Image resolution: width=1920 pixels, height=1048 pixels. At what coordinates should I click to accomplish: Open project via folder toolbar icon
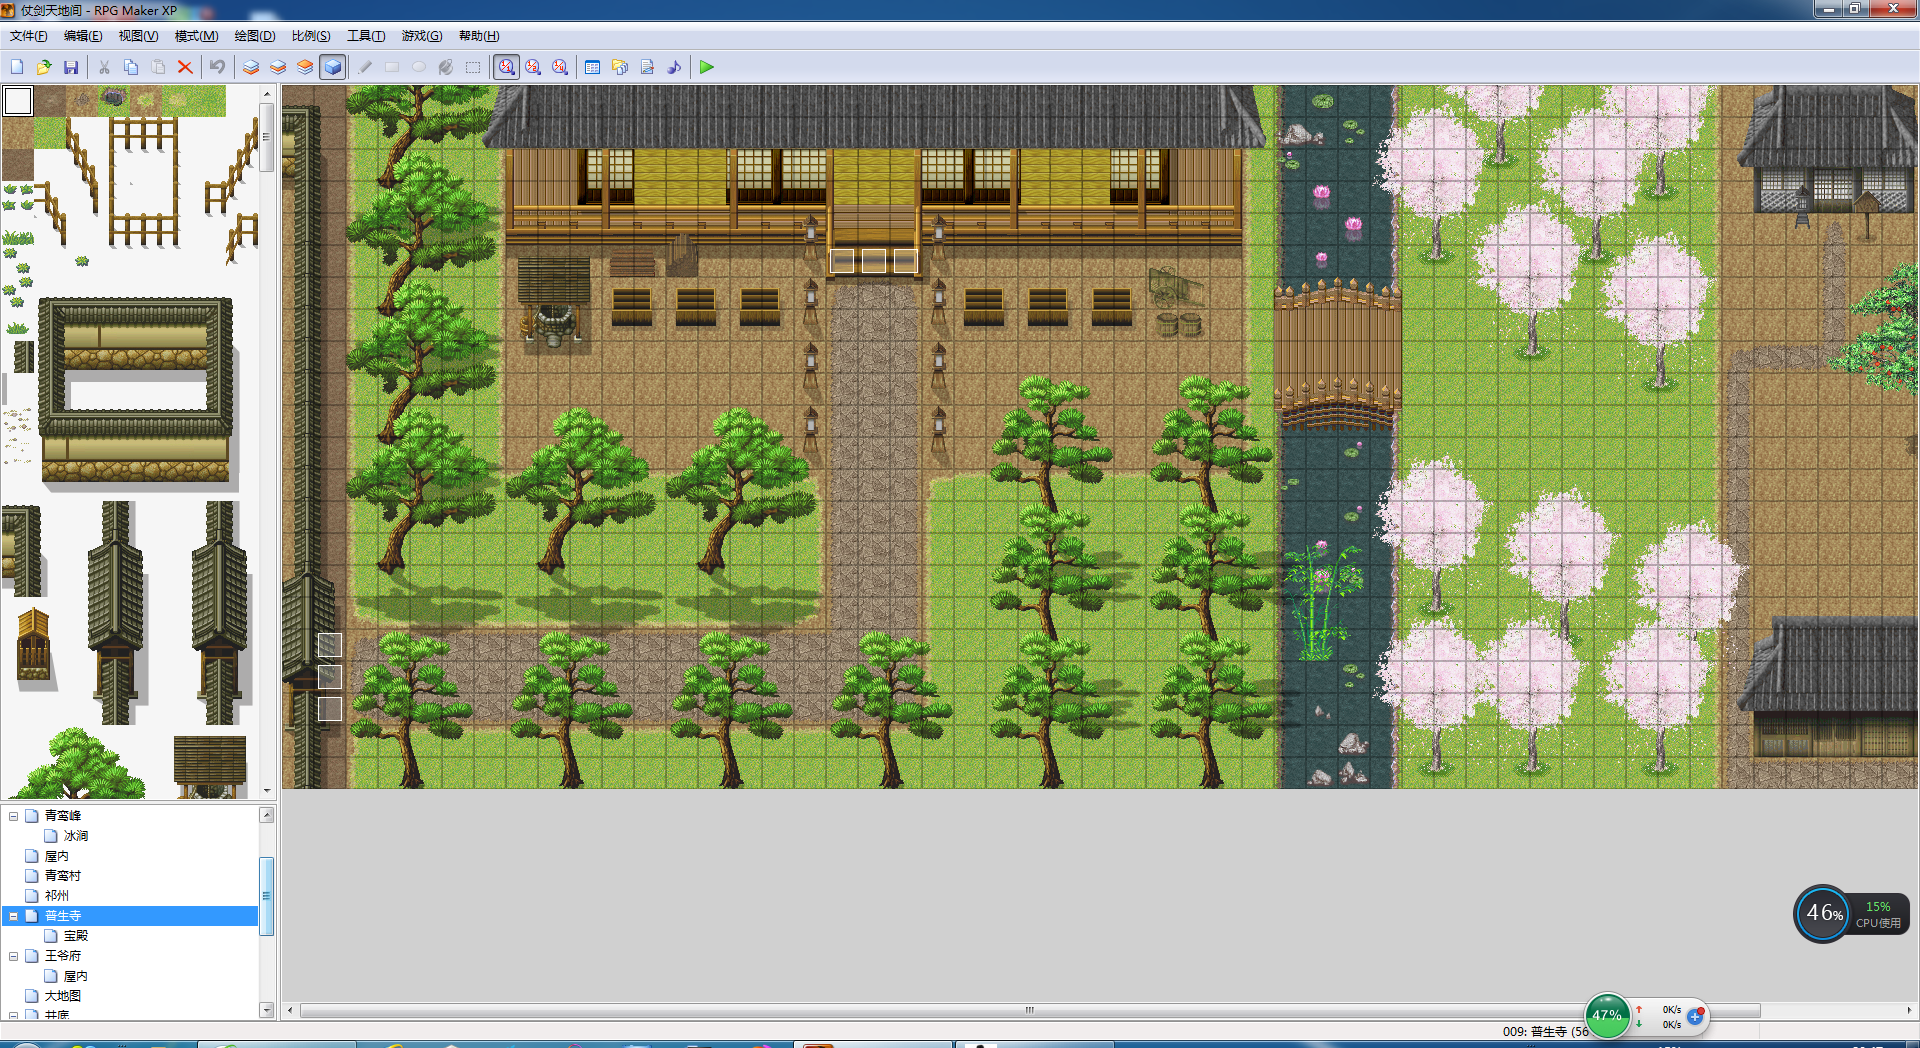(x=44, y=67)
